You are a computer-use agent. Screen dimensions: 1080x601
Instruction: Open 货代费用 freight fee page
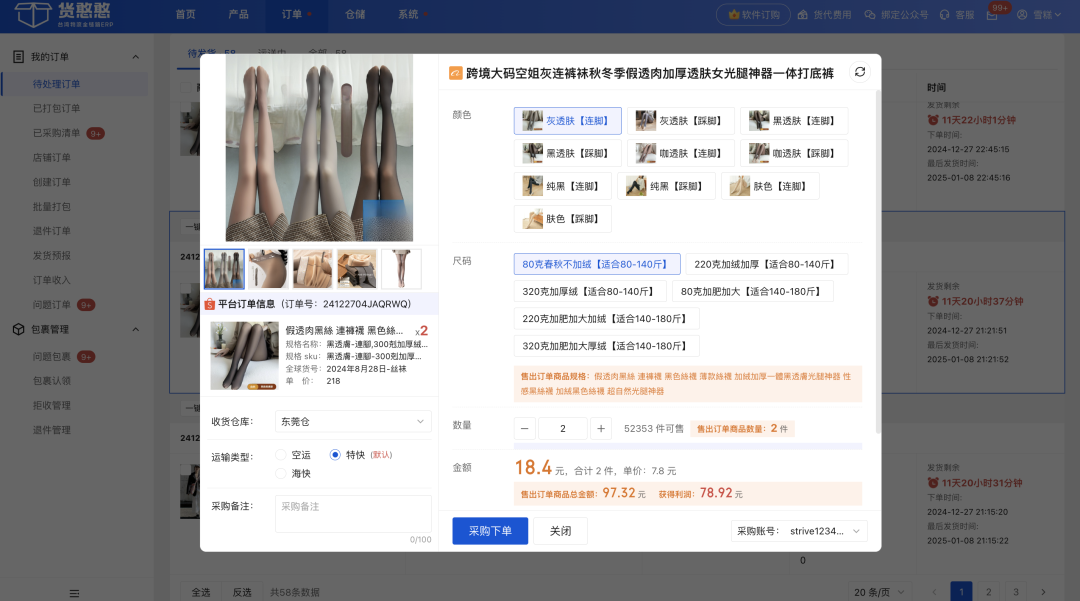coord(825,14)
